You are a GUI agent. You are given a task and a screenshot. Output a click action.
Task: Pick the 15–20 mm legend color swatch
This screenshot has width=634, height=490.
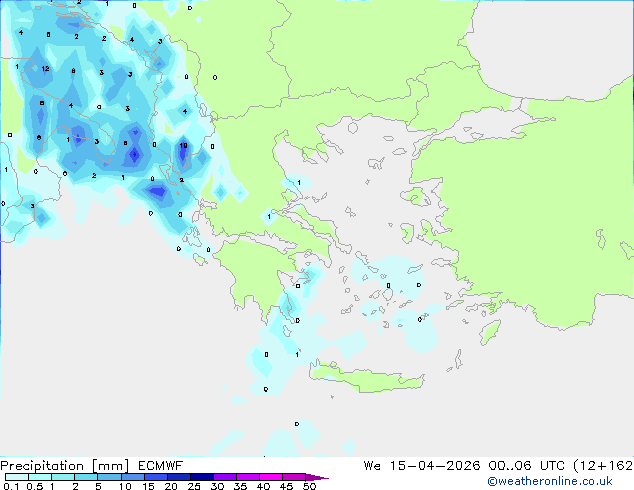click(155, 477)
